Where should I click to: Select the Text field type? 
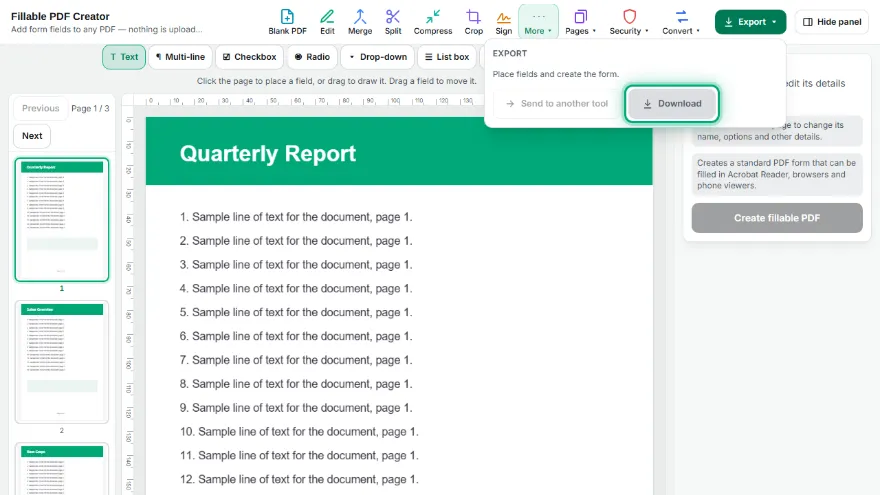click(x=124, y=57)
